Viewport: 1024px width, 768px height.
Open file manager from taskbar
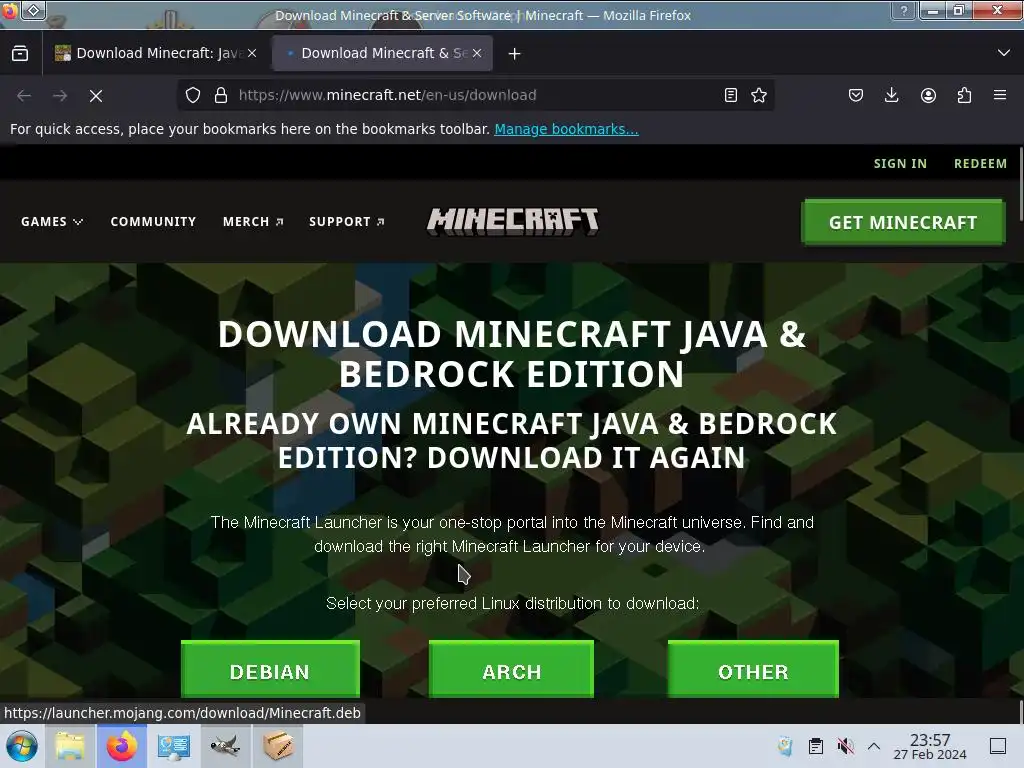[x=70, y=746]
